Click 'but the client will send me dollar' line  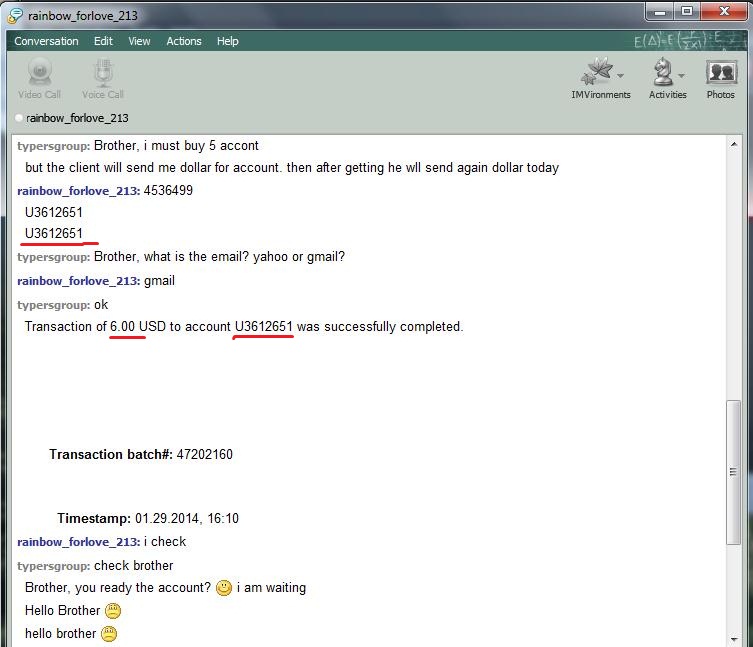click(292, 168)
